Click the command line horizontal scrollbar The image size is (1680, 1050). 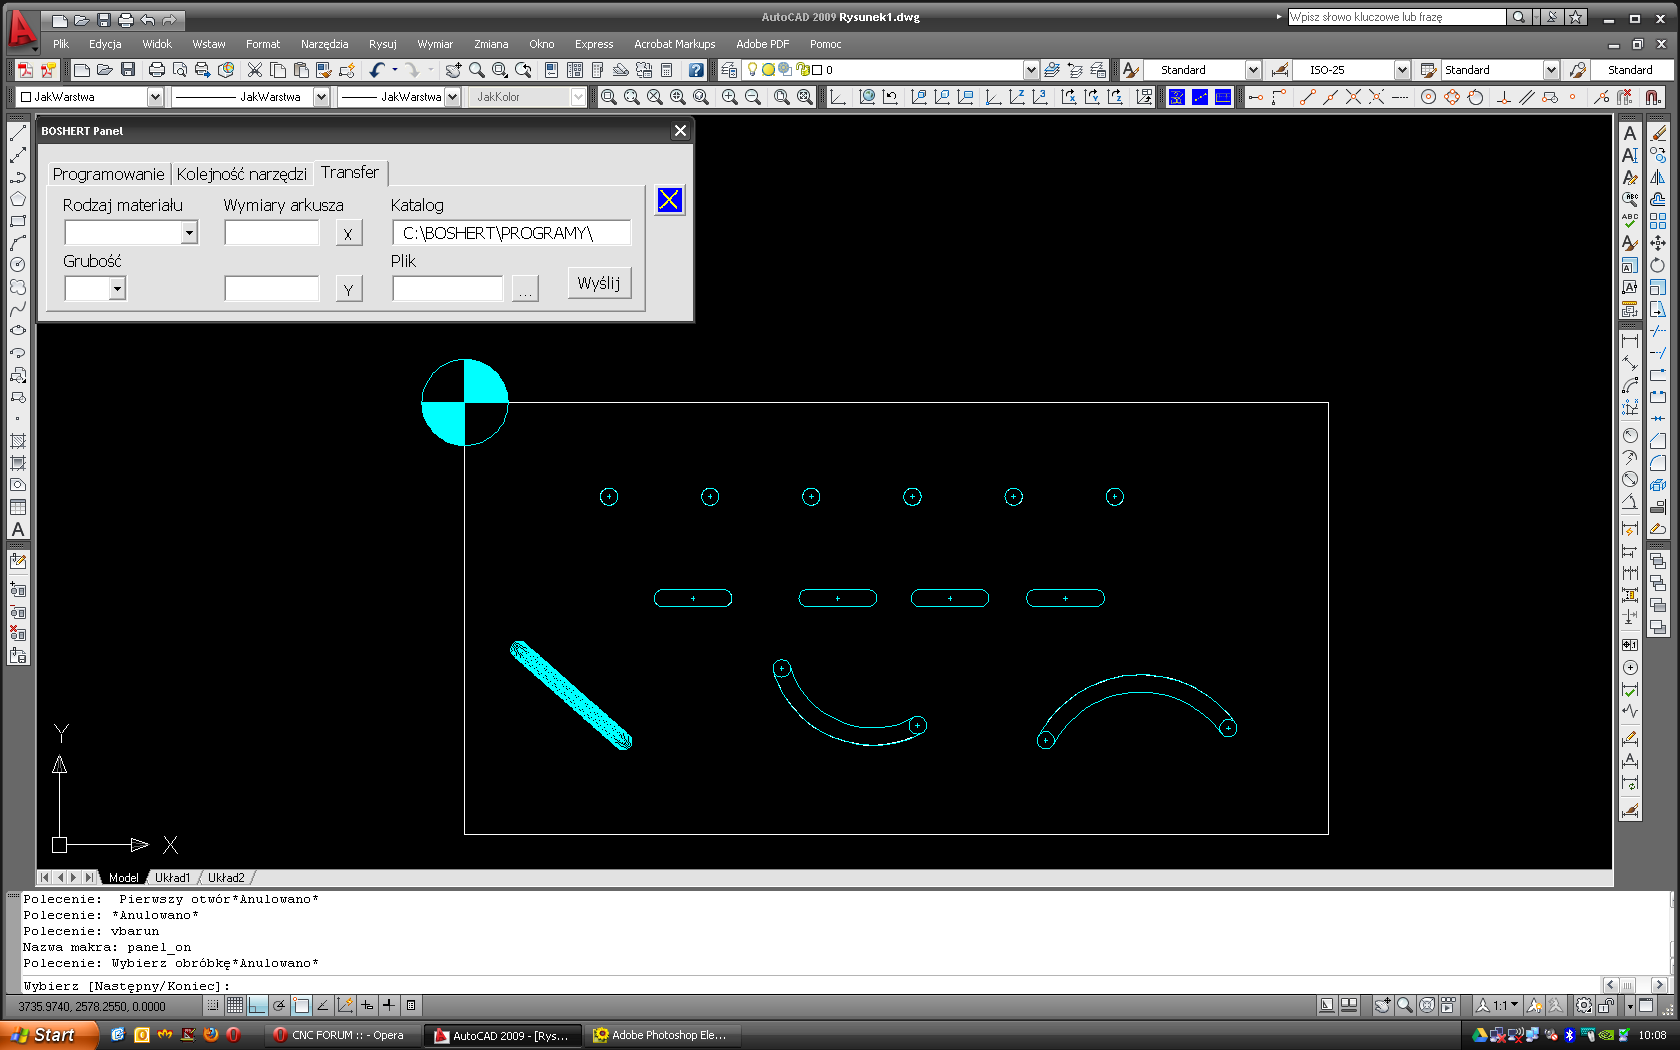[x=1634, y=985]
